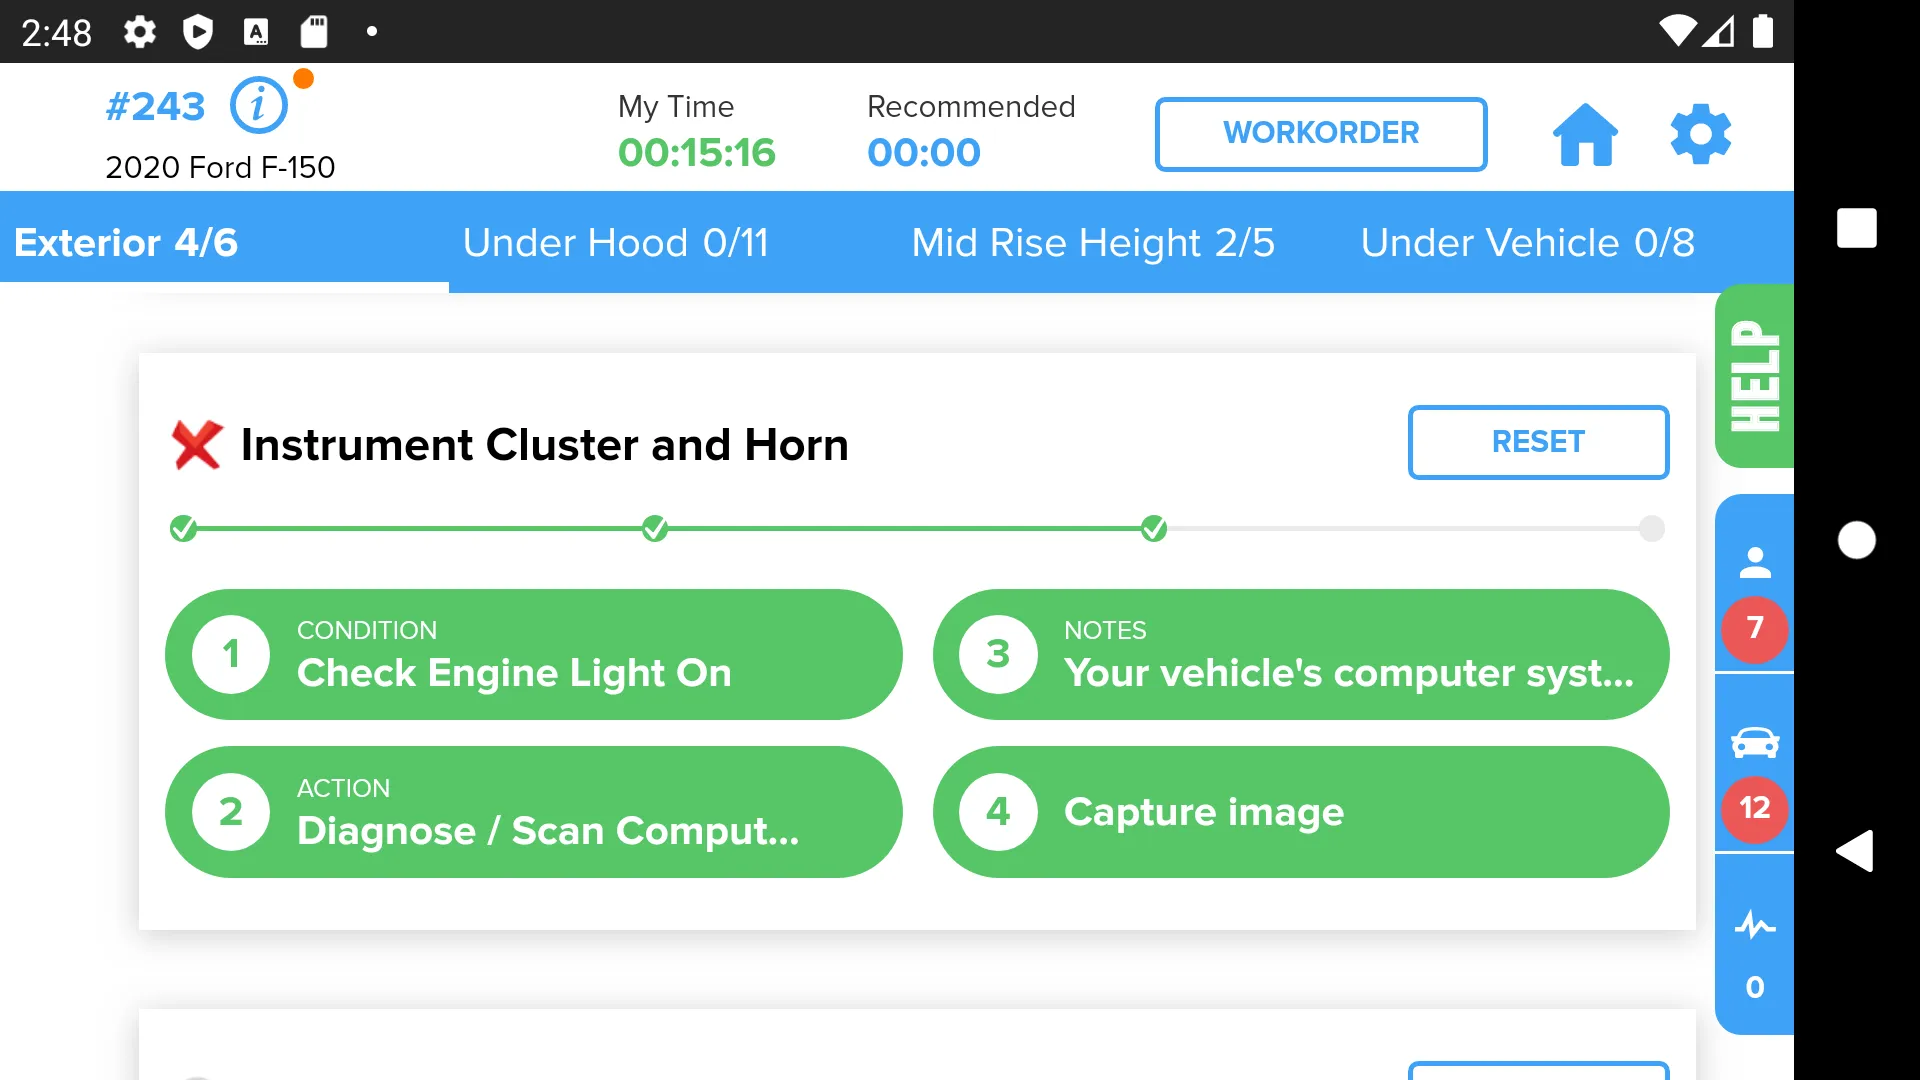
Task: Reset the Instrument Cluster and Horn inspection
Action: [x=1538, y=440]
